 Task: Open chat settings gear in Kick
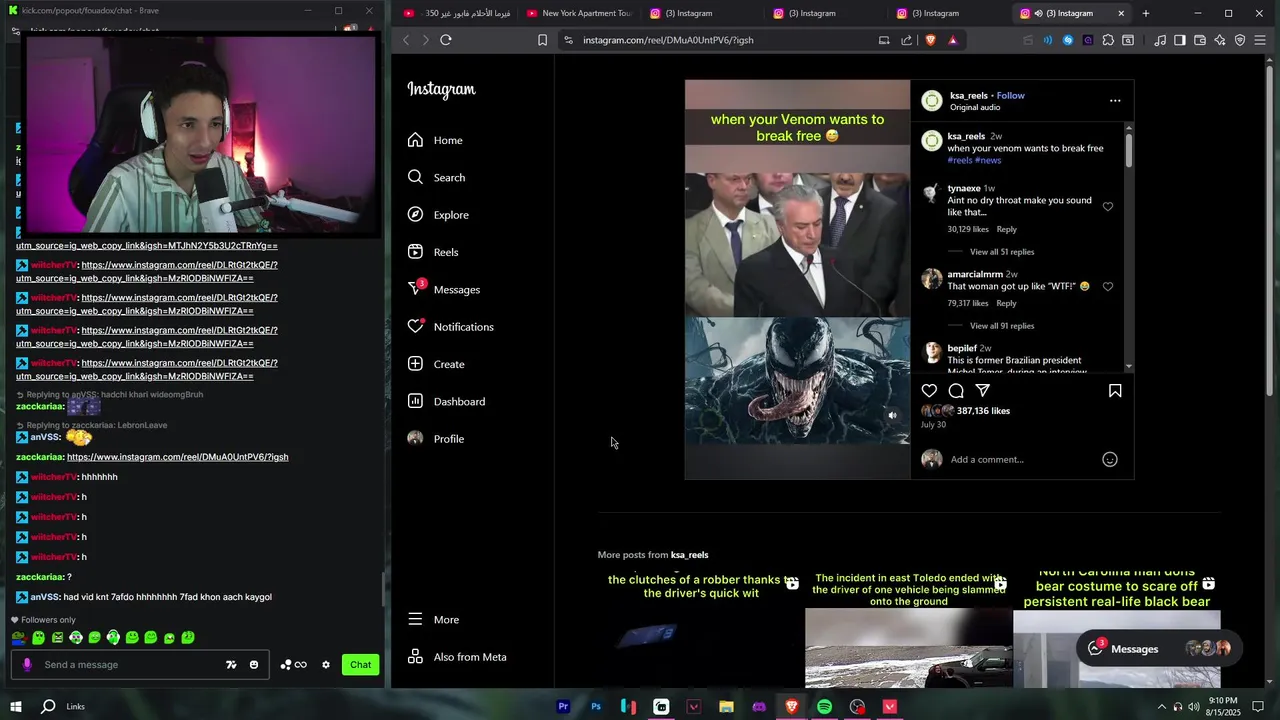(325, 665)
